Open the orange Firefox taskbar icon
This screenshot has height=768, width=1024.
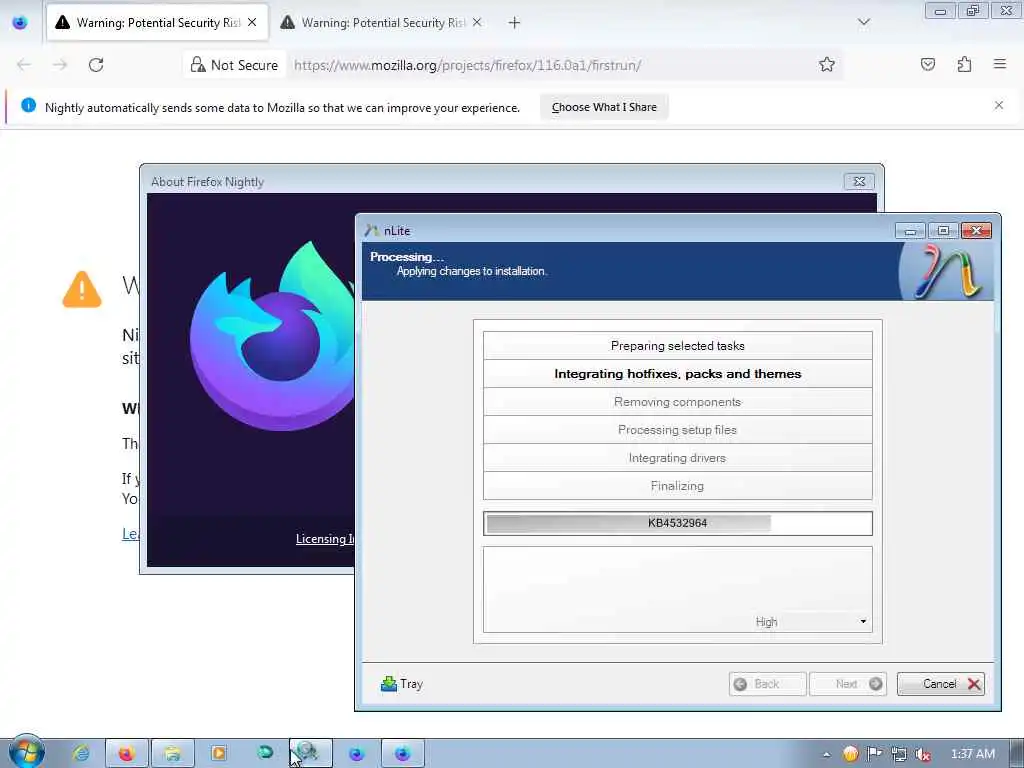pos(126,754)
